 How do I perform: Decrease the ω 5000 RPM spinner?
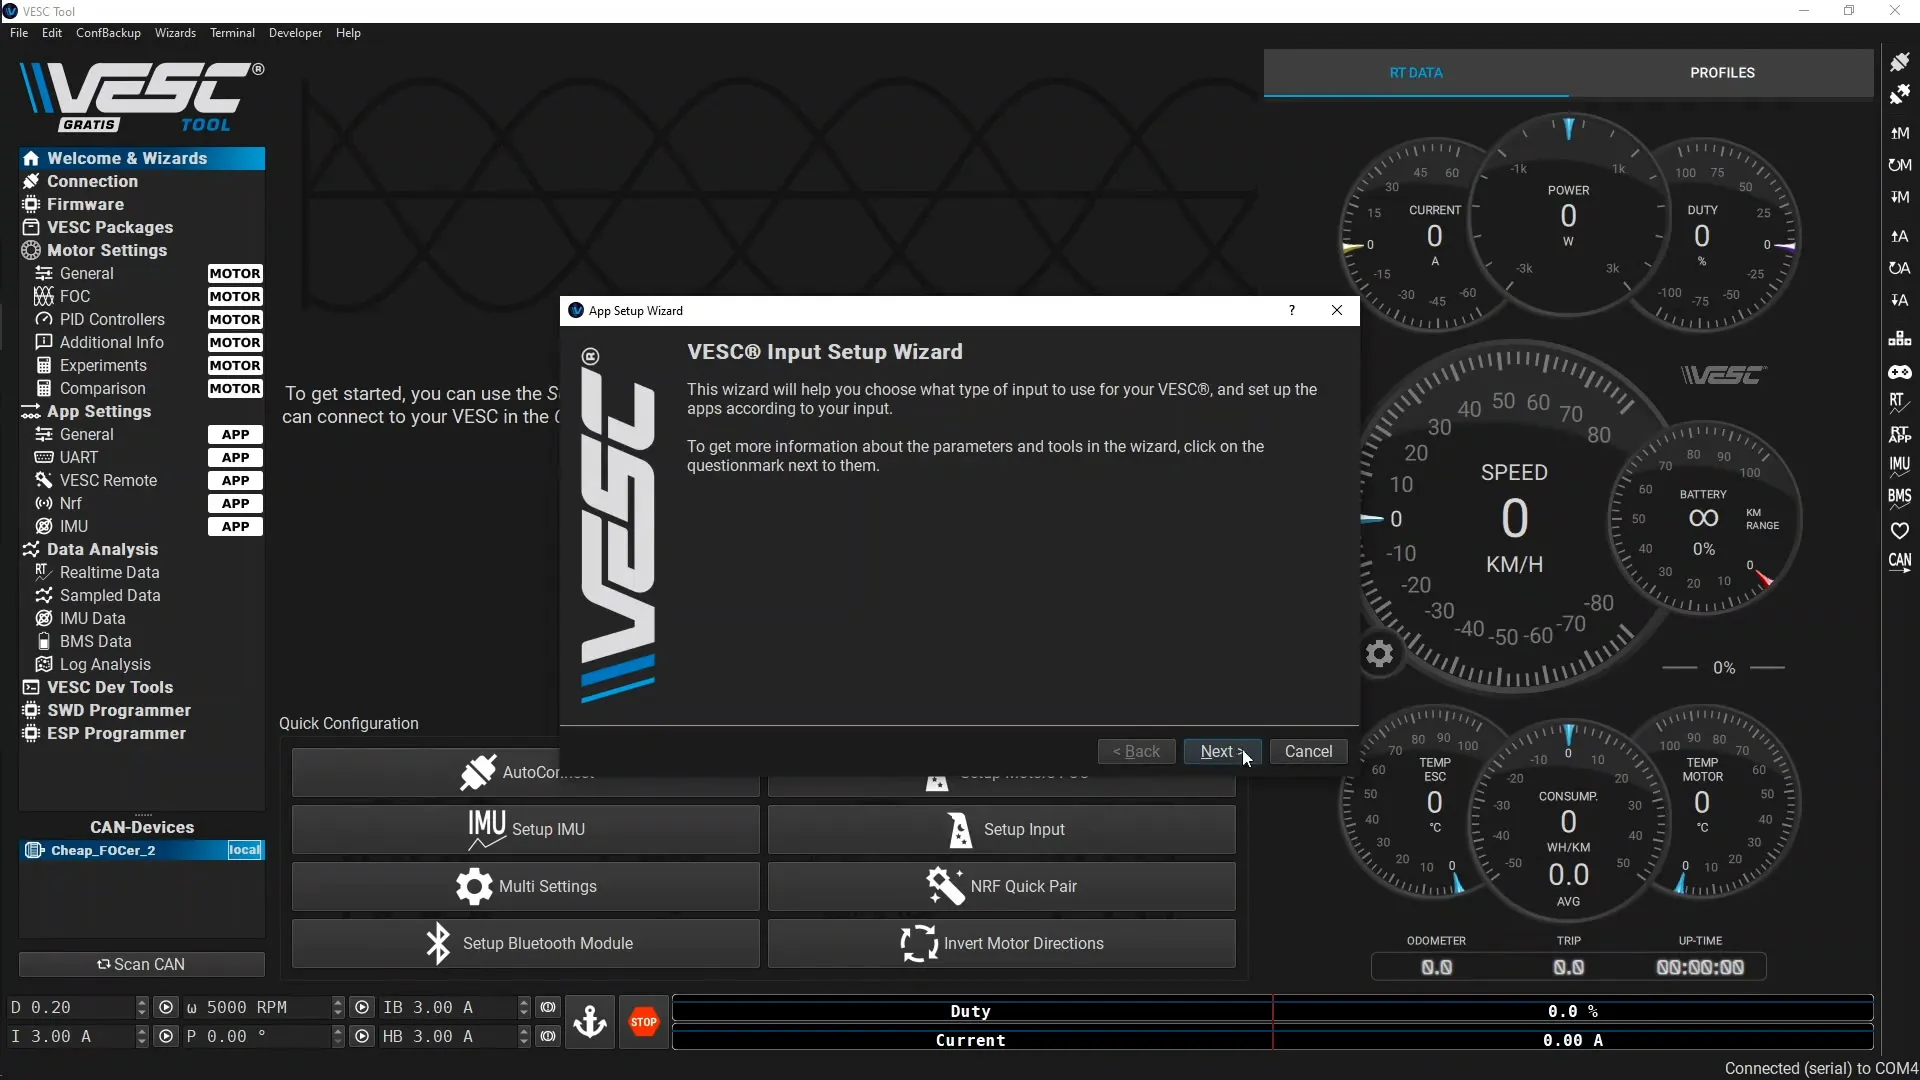click(x=337, y=1012)
